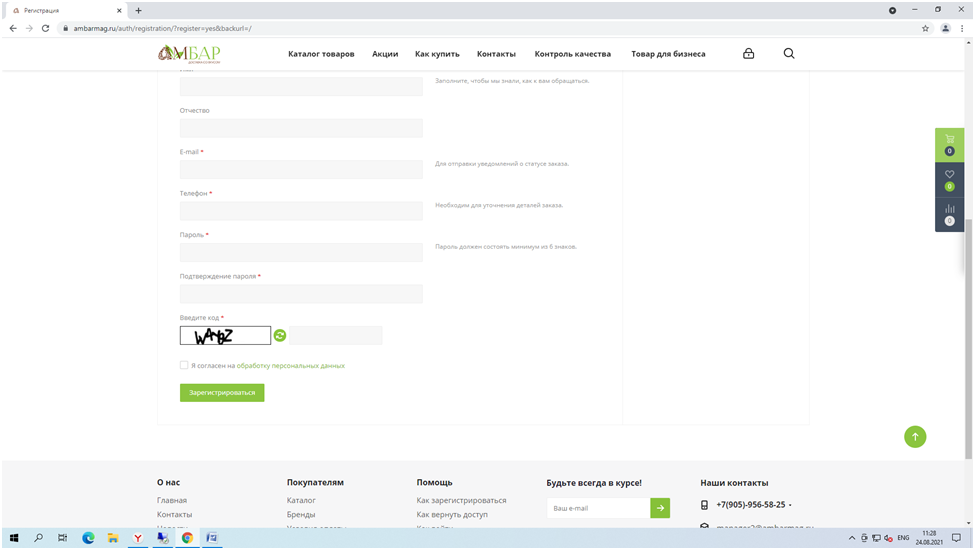This screenshot has width=975, height=550.
Task: Open the Каталог товаров menu
Action: click(x=321, y=54)
